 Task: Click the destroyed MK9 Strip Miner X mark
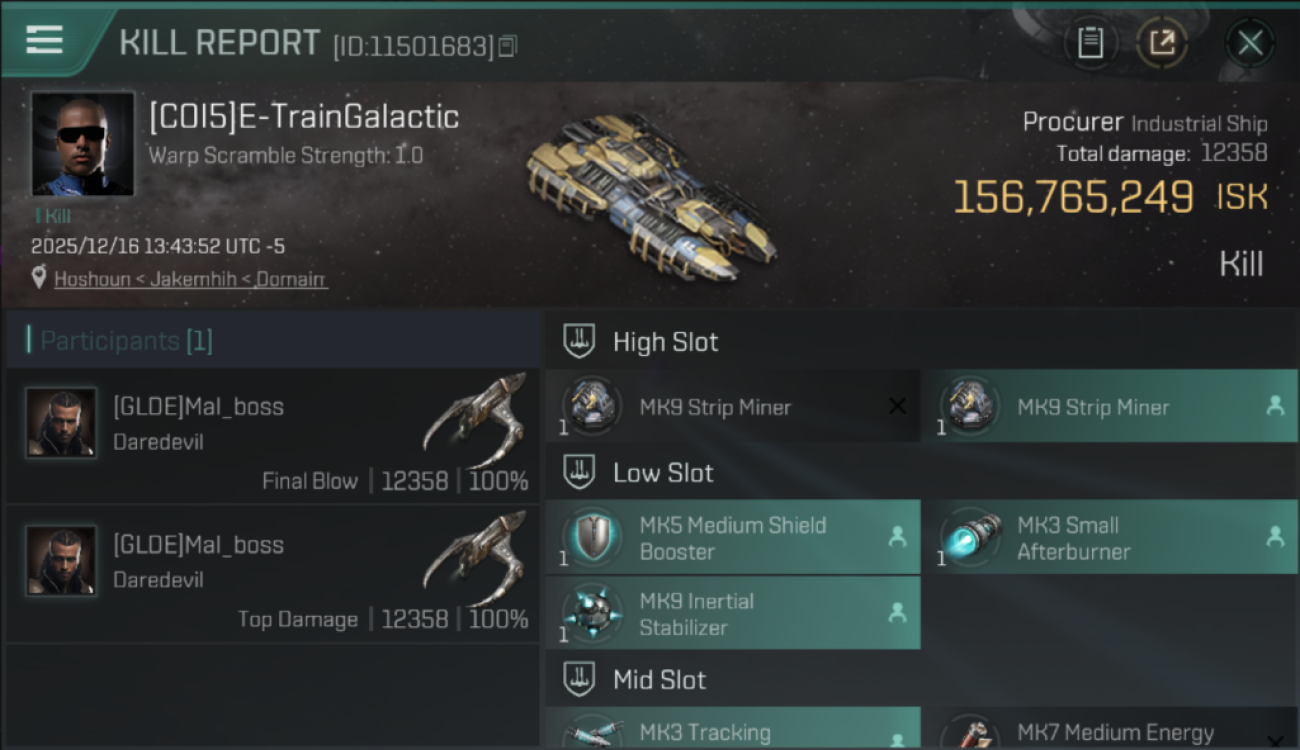(x=897, y=406)
